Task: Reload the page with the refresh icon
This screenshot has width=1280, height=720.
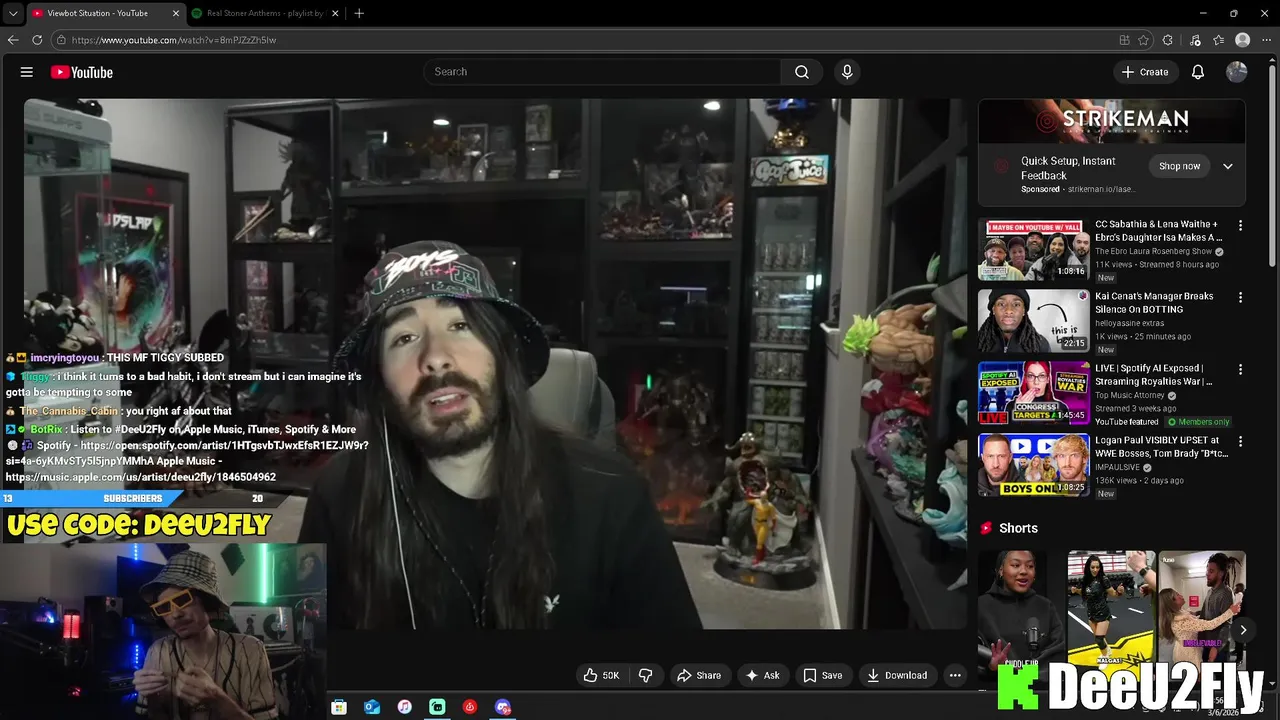Action: click(37, 40)
